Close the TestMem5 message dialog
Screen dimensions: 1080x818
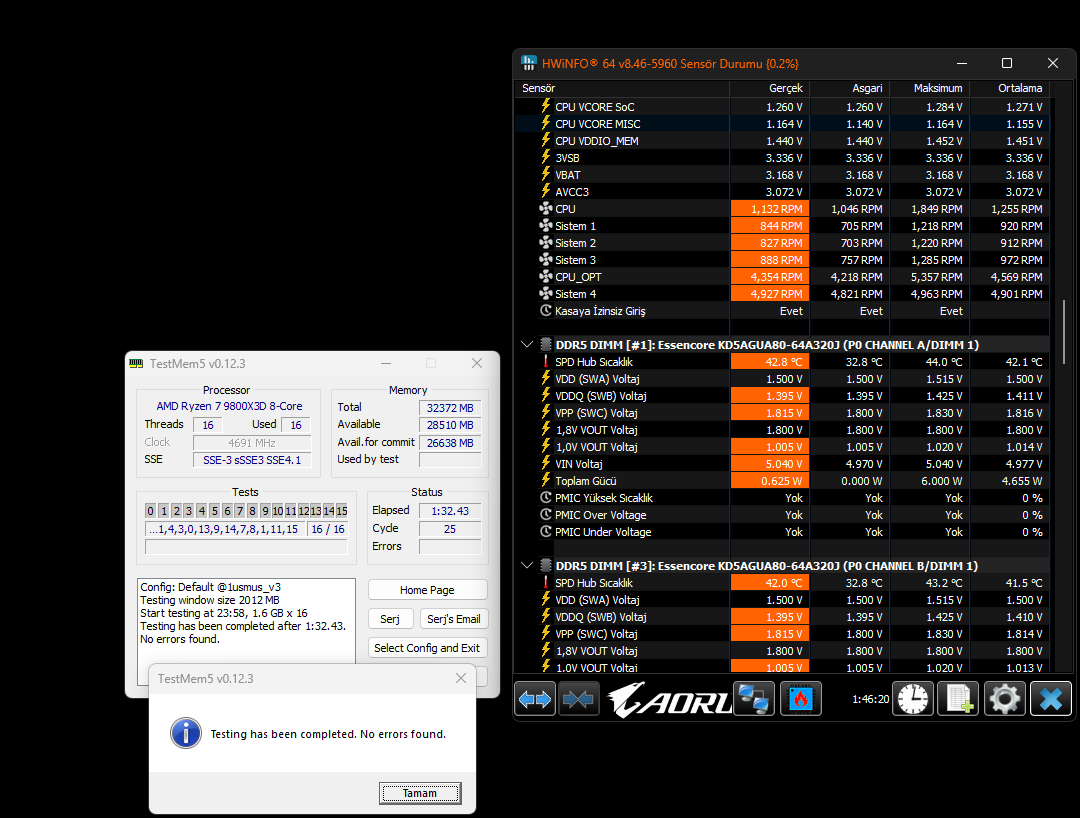[461, 678]
